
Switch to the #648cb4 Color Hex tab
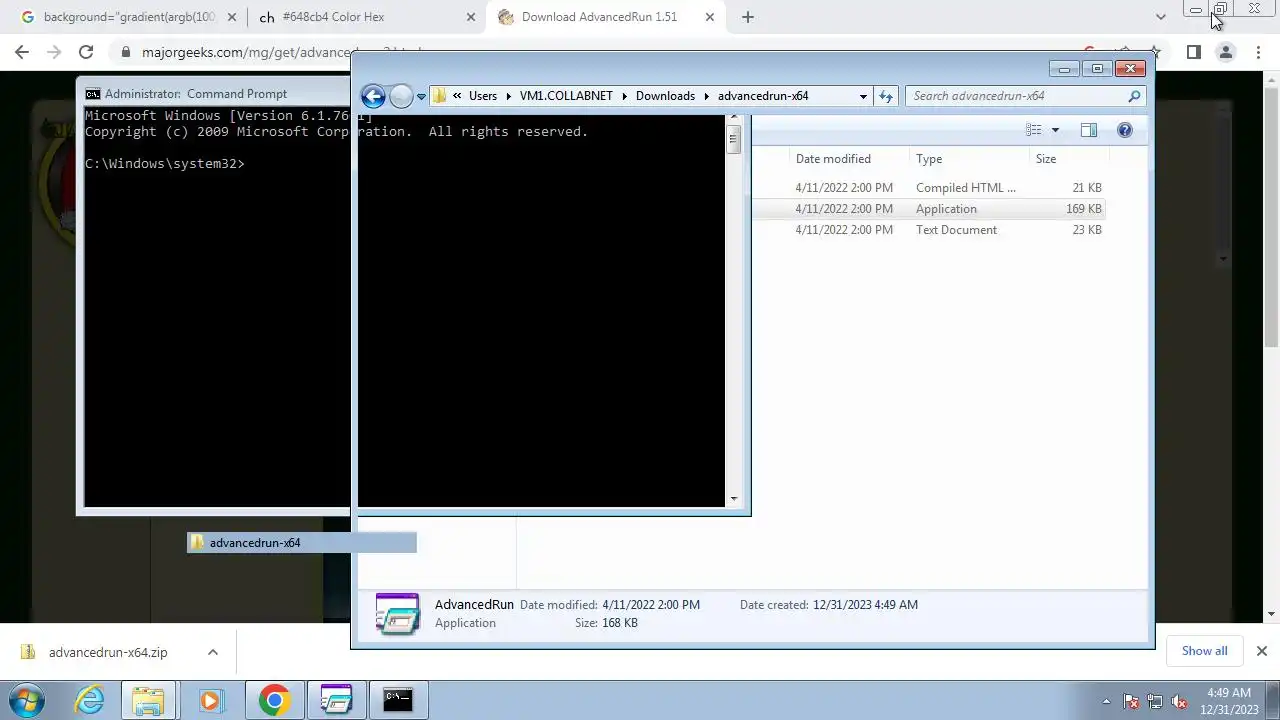click(x=364, y=17)
